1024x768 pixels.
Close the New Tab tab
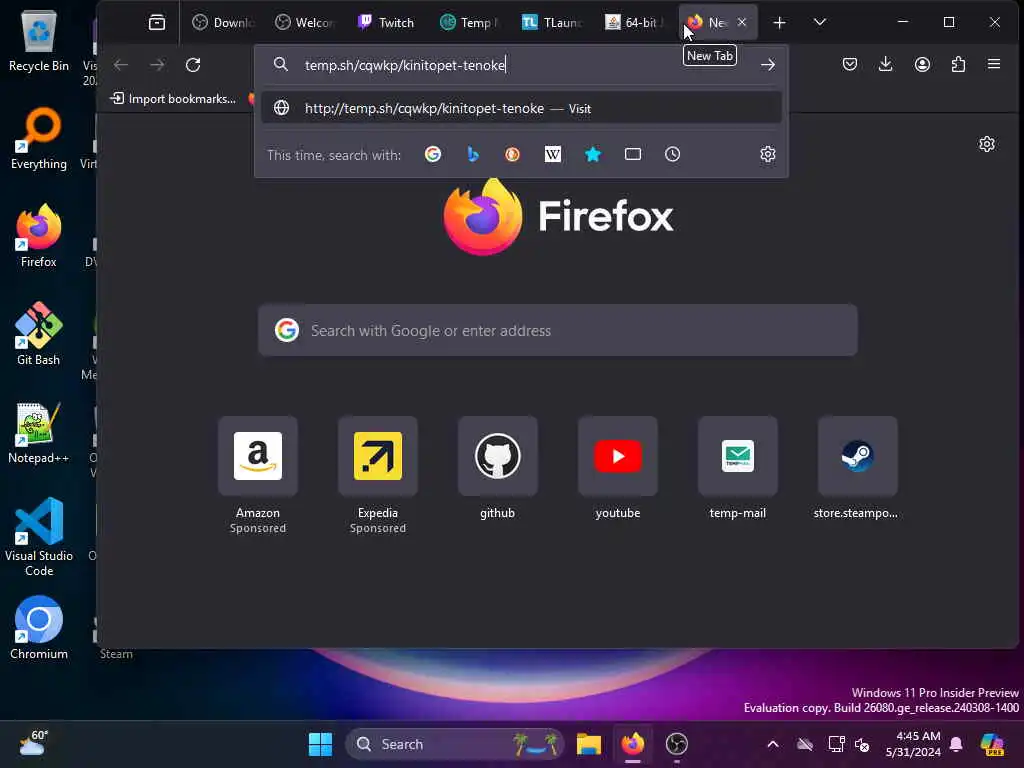point(742,22)
